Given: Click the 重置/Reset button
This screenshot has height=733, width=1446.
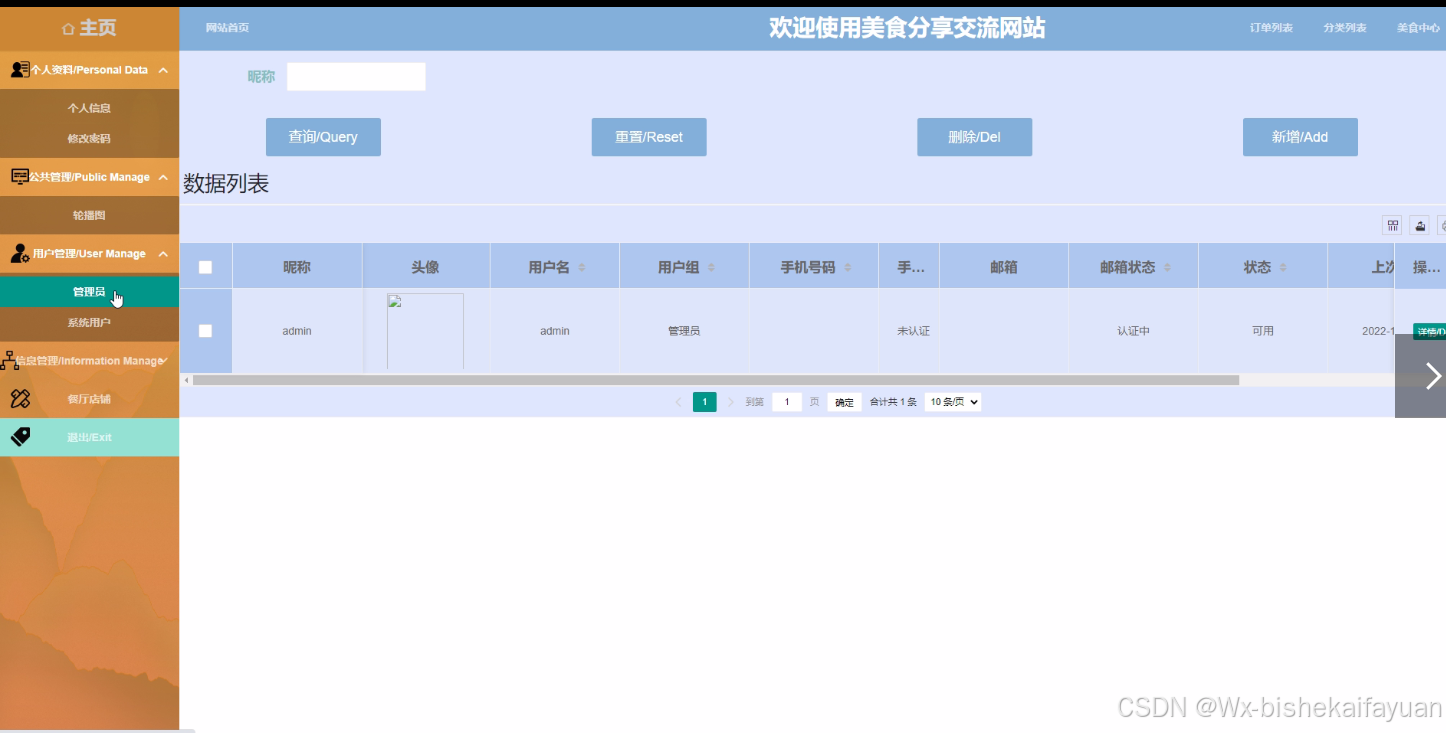Looking at the screenshot, I should 649,137.
